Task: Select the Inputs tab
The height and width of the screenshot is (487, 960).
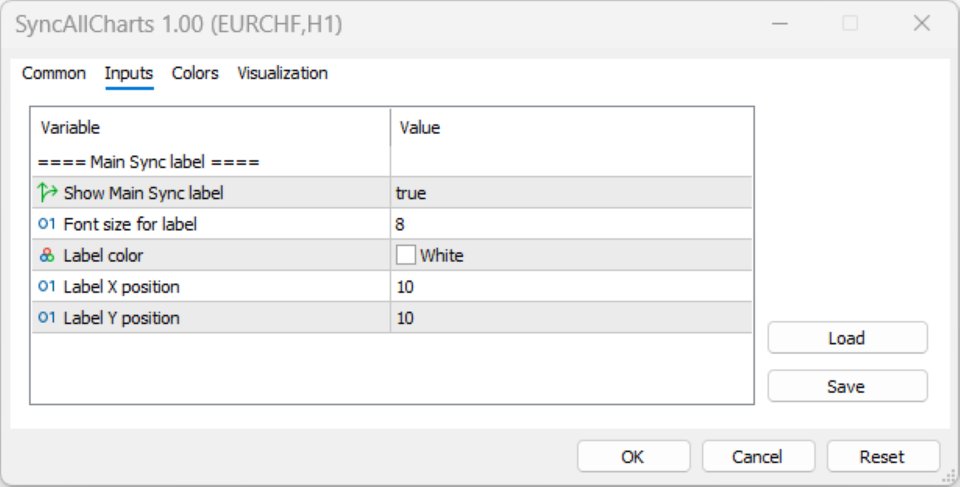Action: click(129, 74)
